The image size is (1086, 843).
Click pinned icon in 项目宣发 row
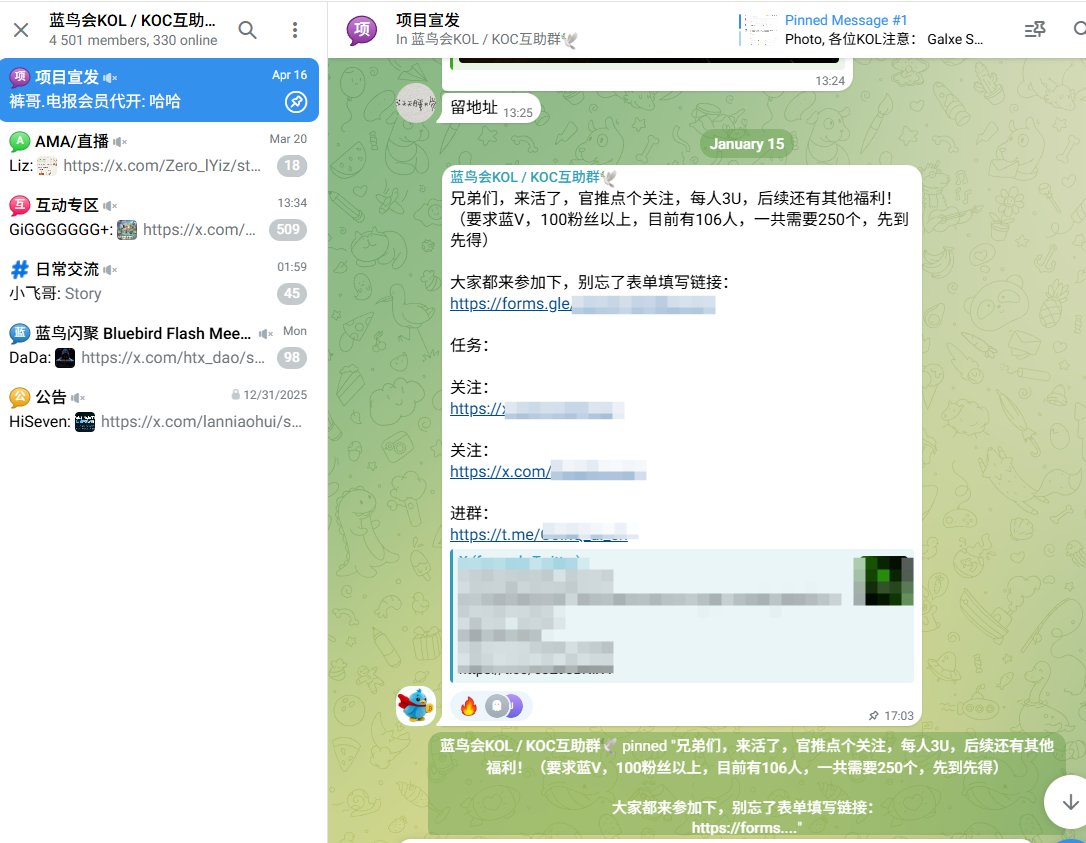click(x=296, y=102)
